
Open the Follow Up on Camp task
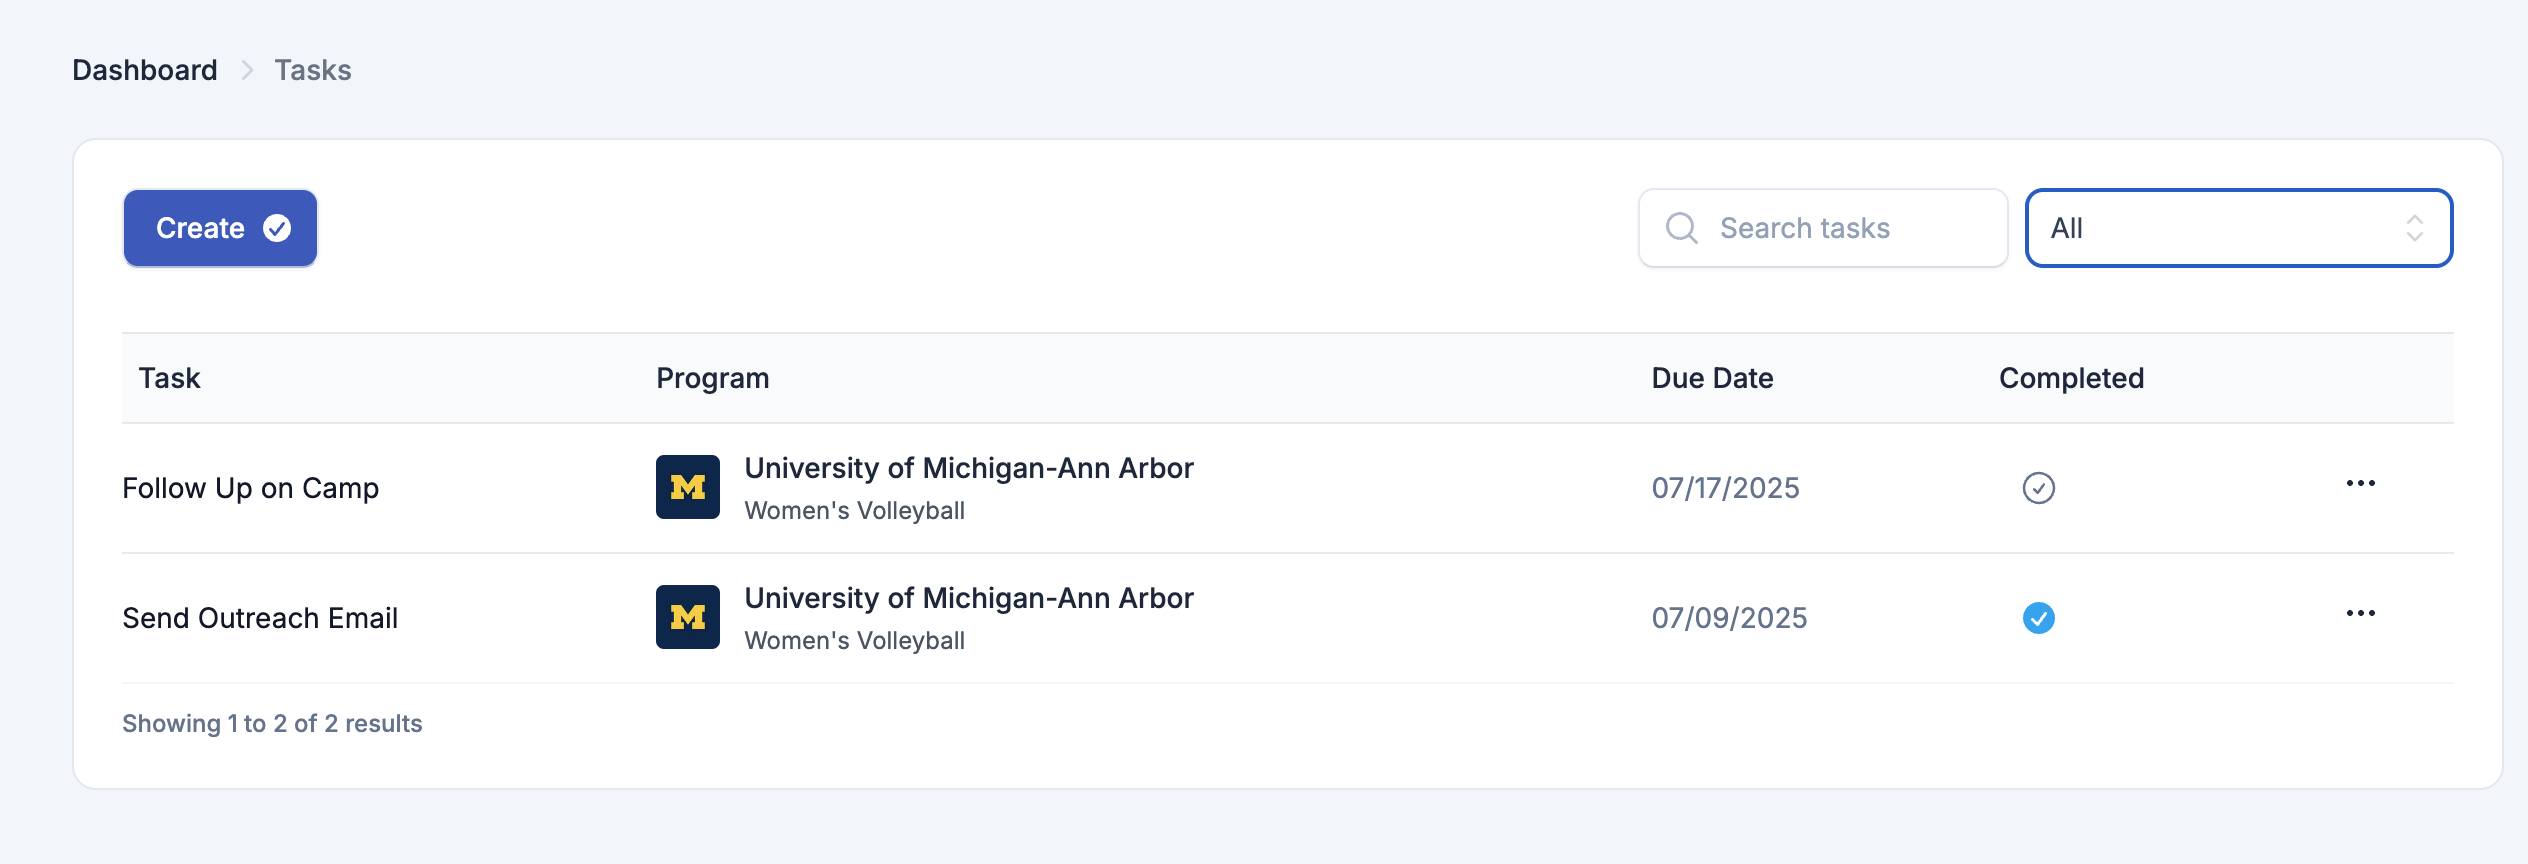(251, 488)
